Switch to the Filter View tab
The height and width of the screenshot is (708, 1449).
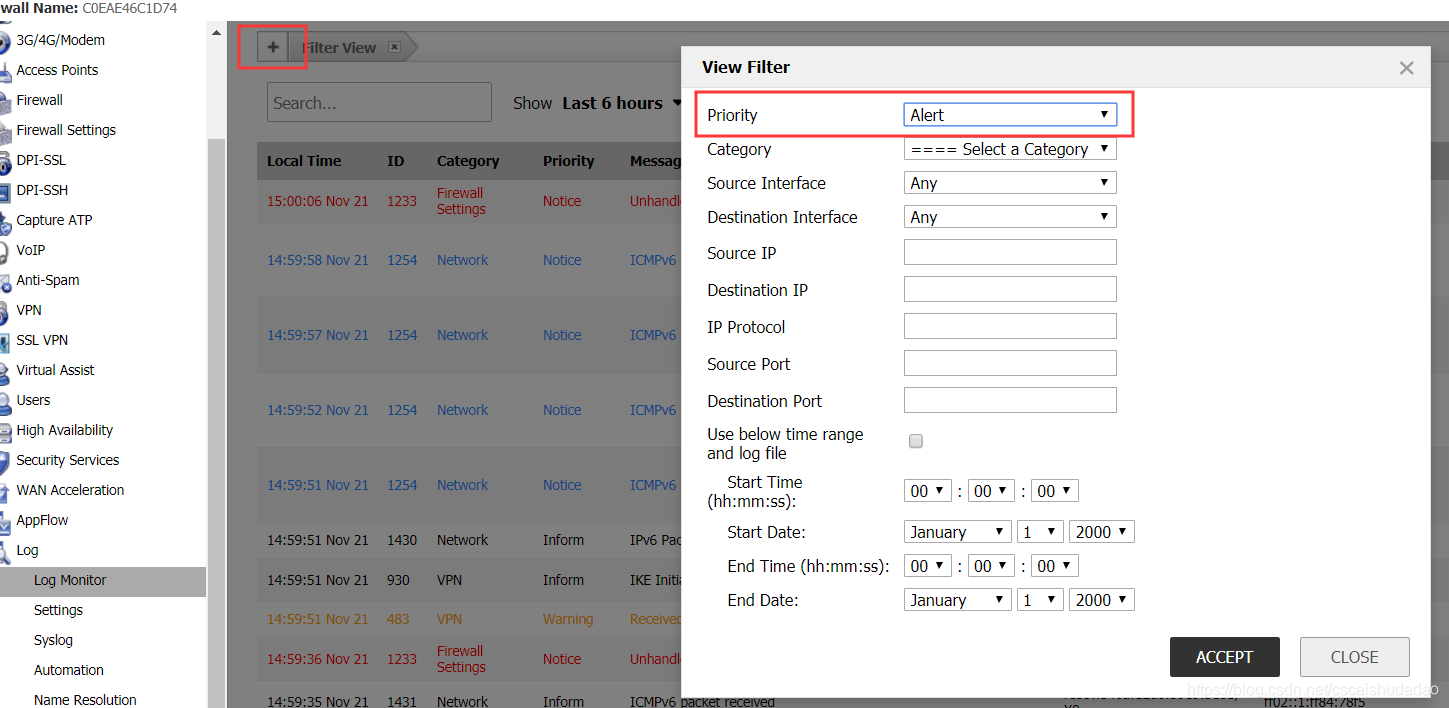coord(339,47)
